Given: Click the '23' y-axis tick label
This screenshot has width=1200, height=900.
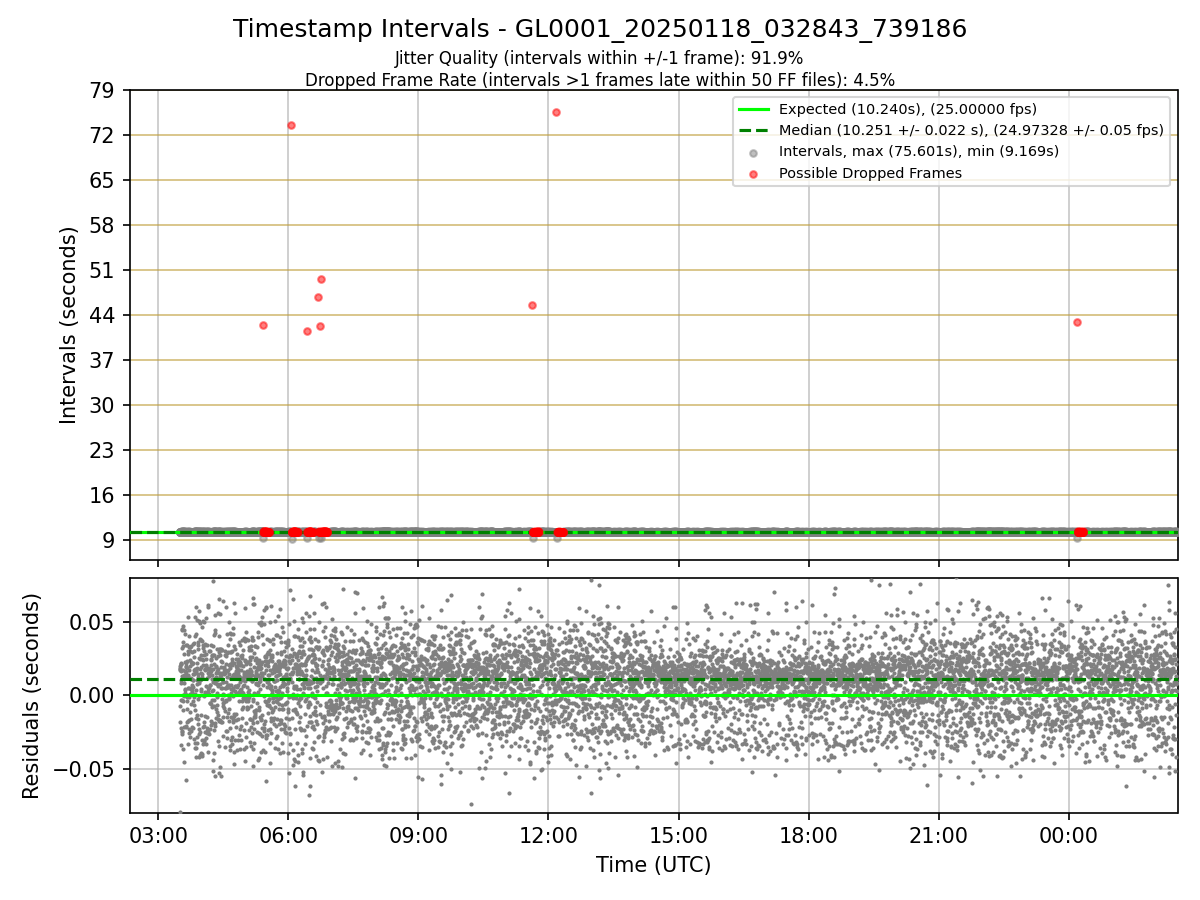Looking at the screenshot, I should coord(104,450).
